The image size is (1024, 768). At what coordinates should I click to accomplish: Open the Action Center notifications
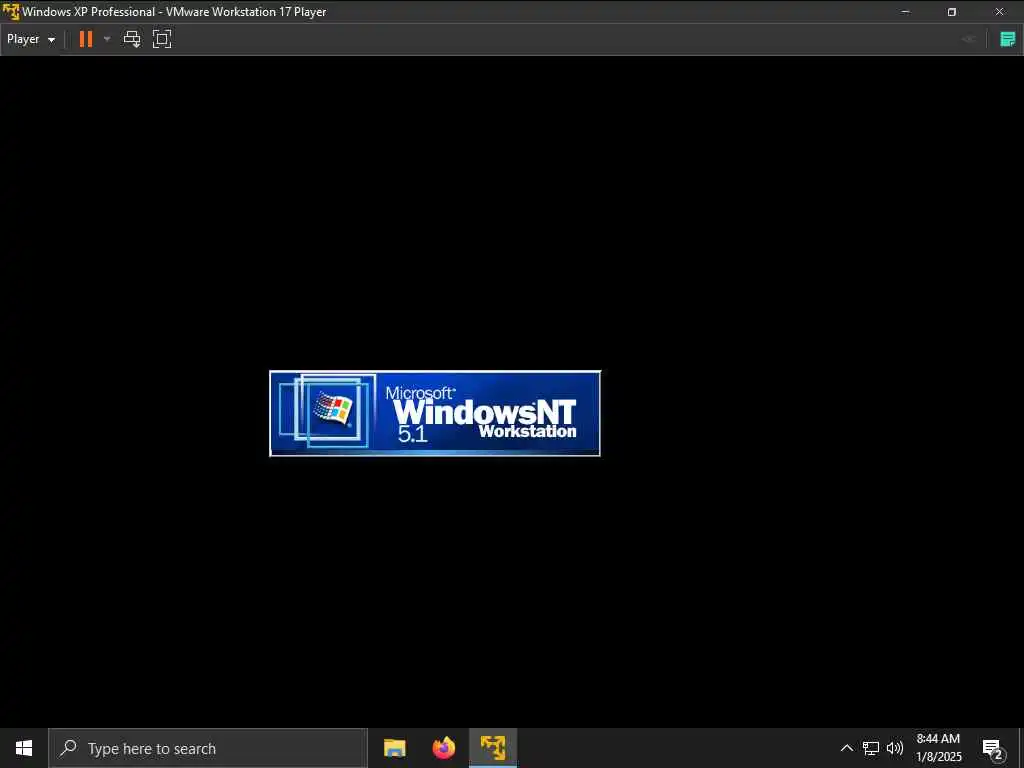coord(992,748)
